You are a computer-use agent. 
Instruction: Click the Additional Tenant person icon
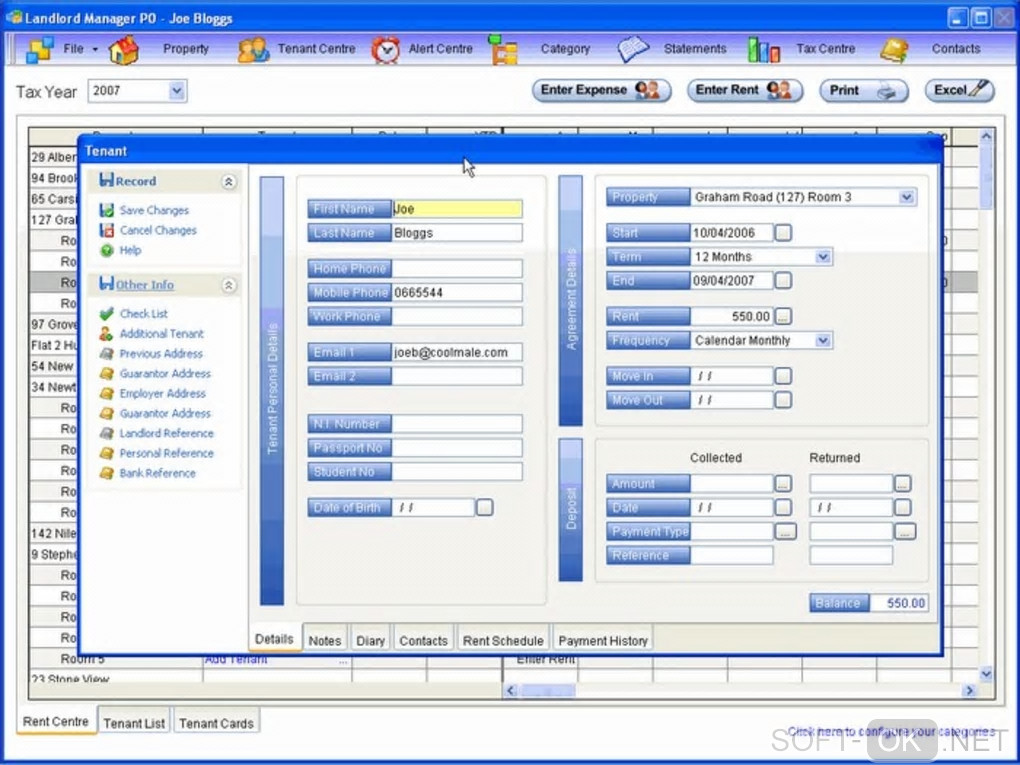point(106,334)
